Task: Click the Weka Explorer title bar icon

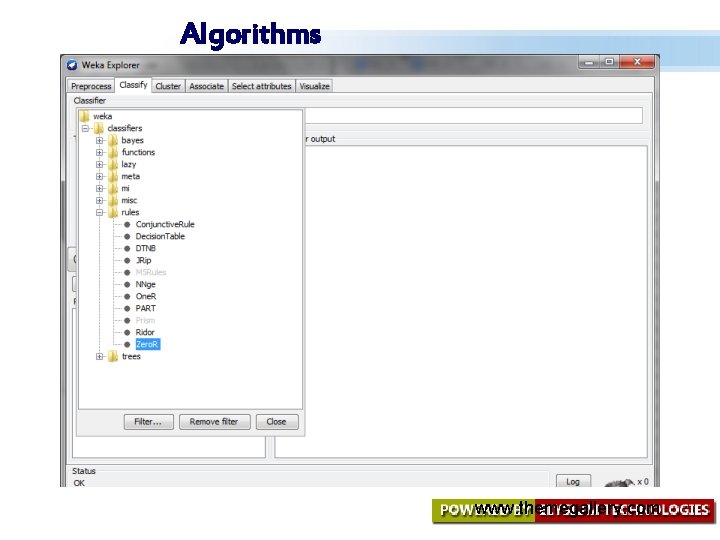Action: click(x=72, y=65)
